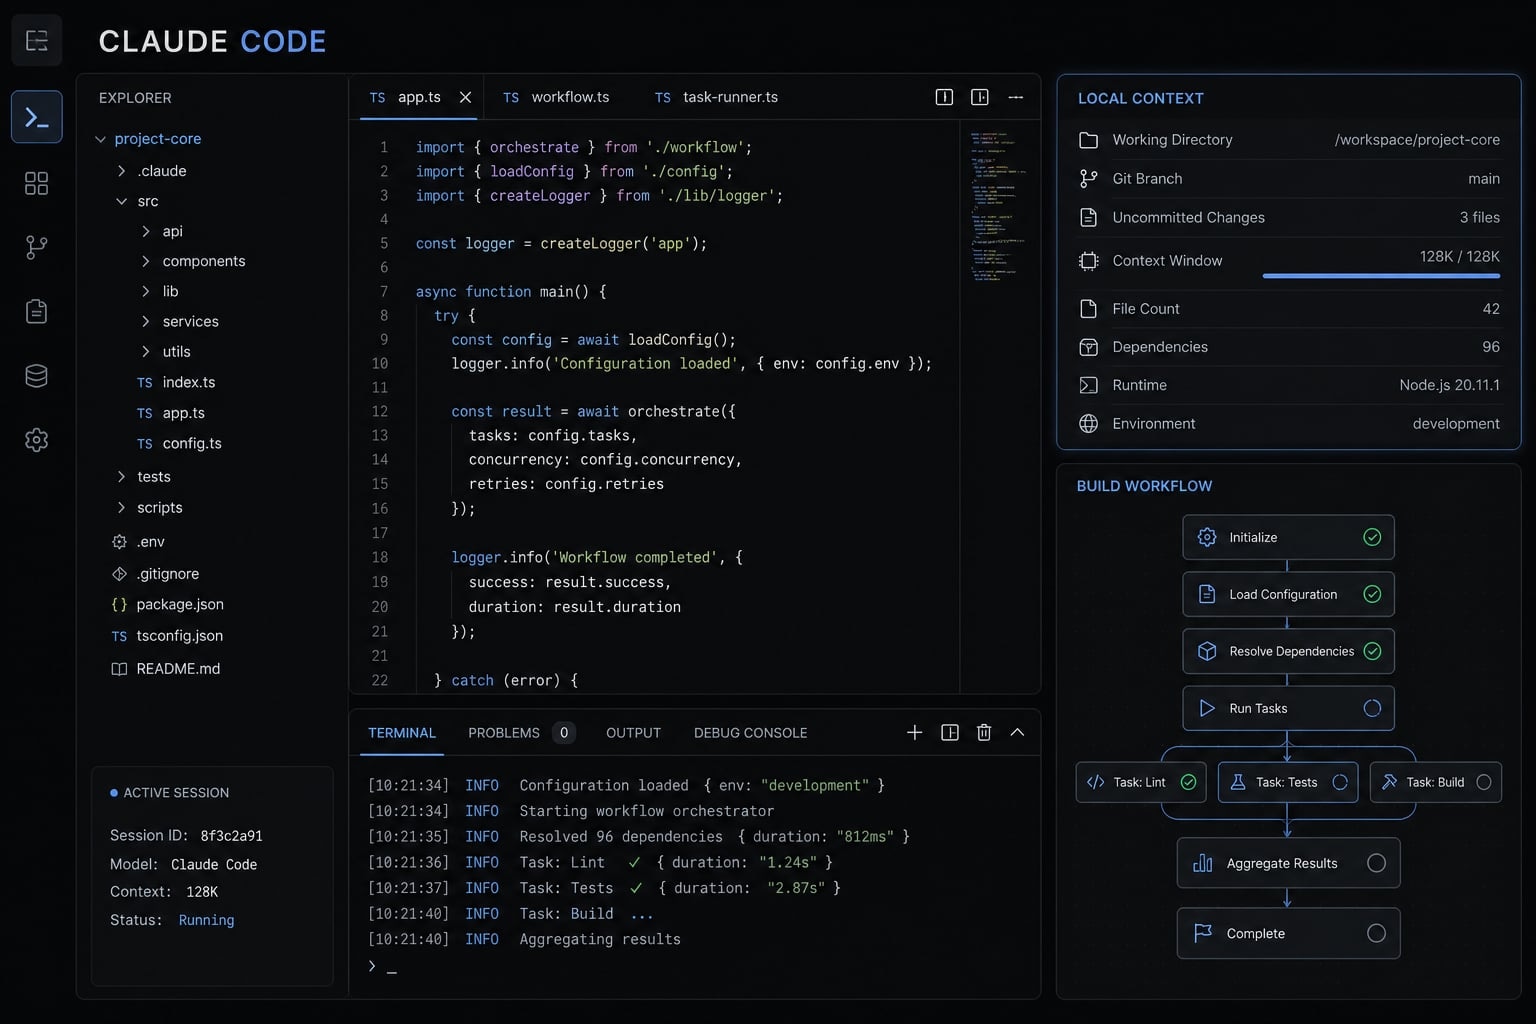This screenshot has height=1024, width=1536.
Task: Expand the tests folder
Action: pos(122,476)
